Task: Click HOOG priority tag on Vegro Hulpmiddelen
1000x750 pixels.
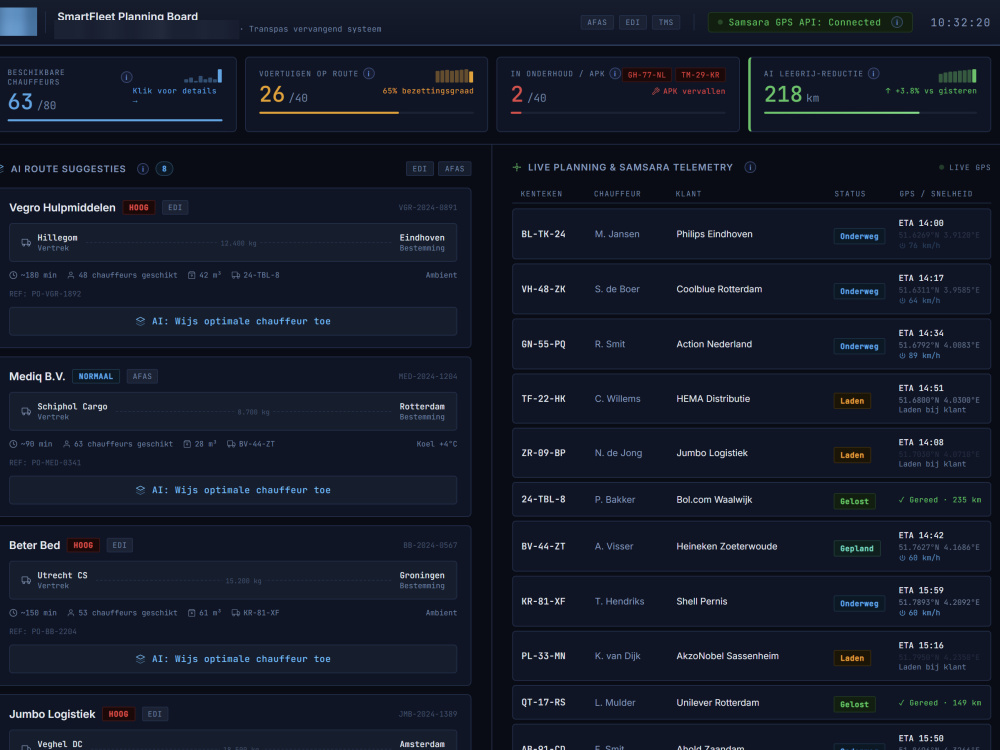Action: (138, 208)
